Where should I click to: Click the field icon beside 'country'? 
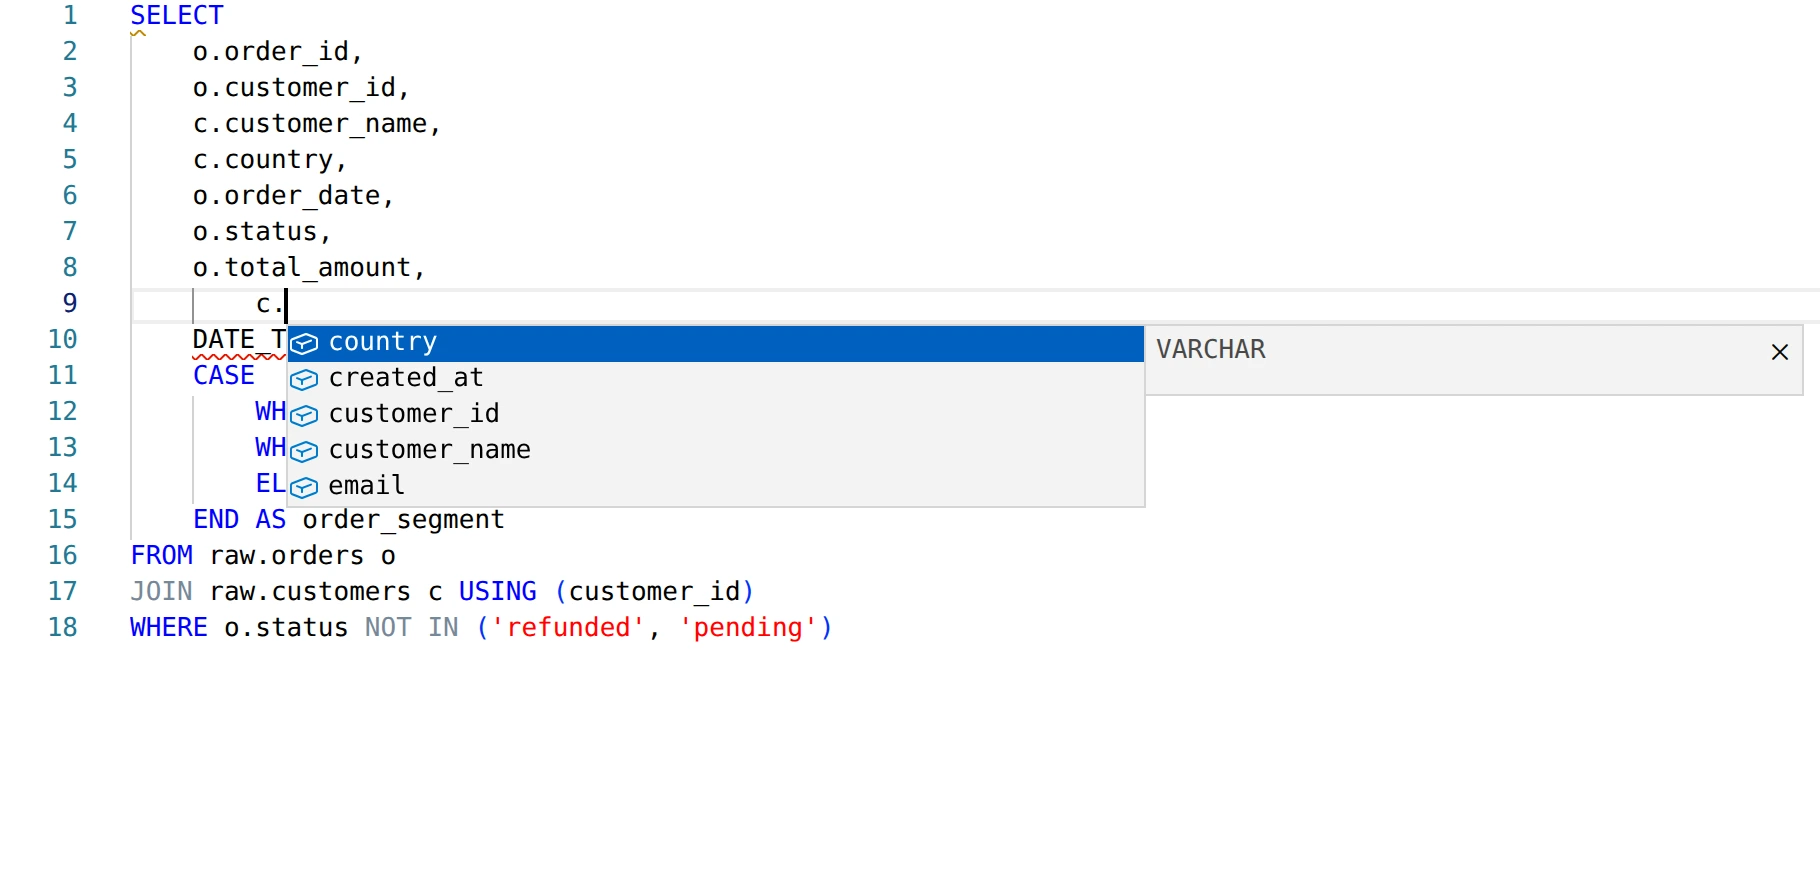(304, 344)
